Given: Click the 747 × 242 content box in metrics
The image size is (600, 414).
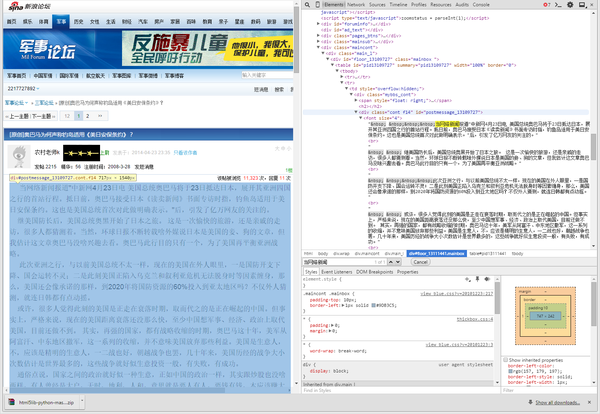Looking at the screenshot, I should coord(545,316).
